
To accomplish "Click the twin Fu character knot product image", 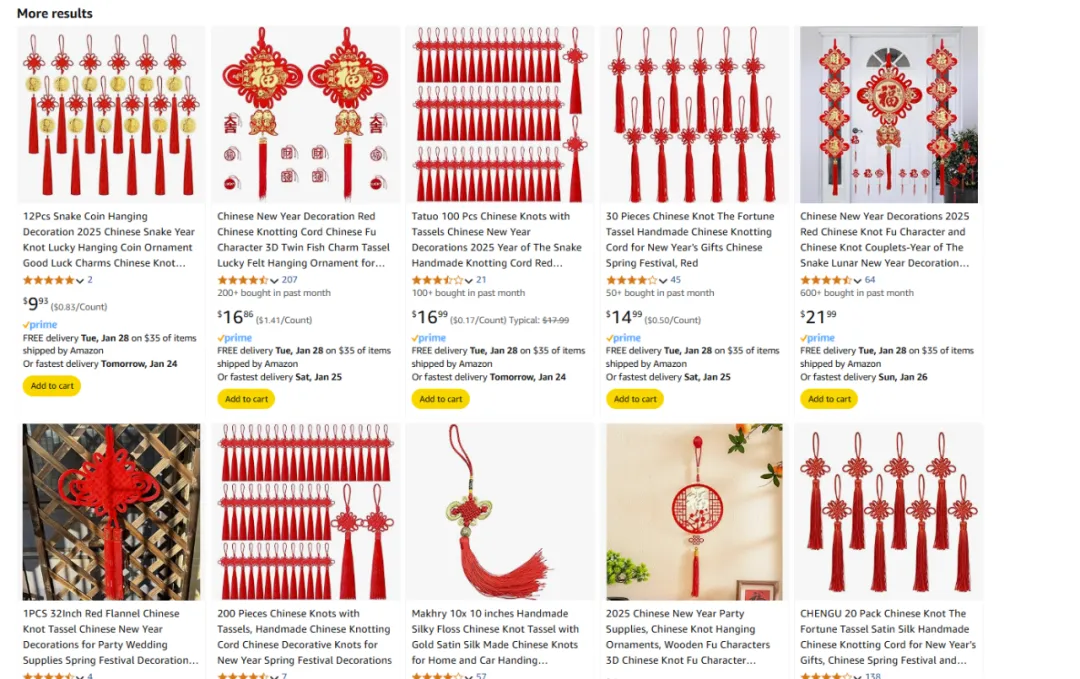I will tap(305, 114).
